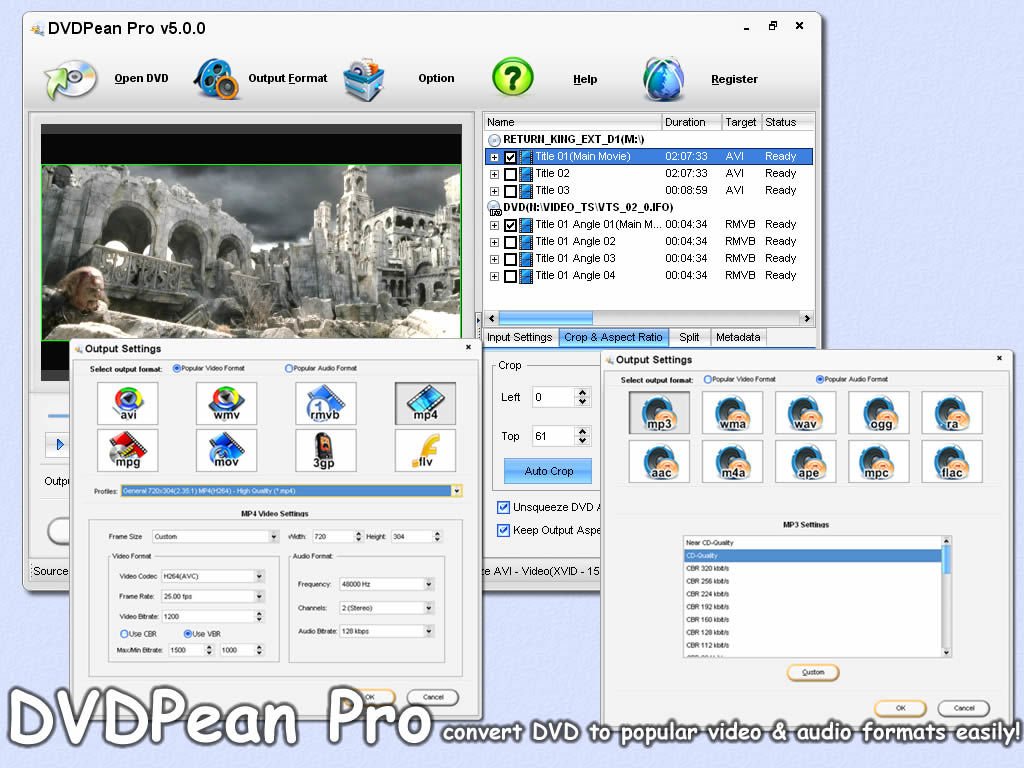Click Custom button in MP3 Settings
1024x768 pixels.
[x=813, y=672]
